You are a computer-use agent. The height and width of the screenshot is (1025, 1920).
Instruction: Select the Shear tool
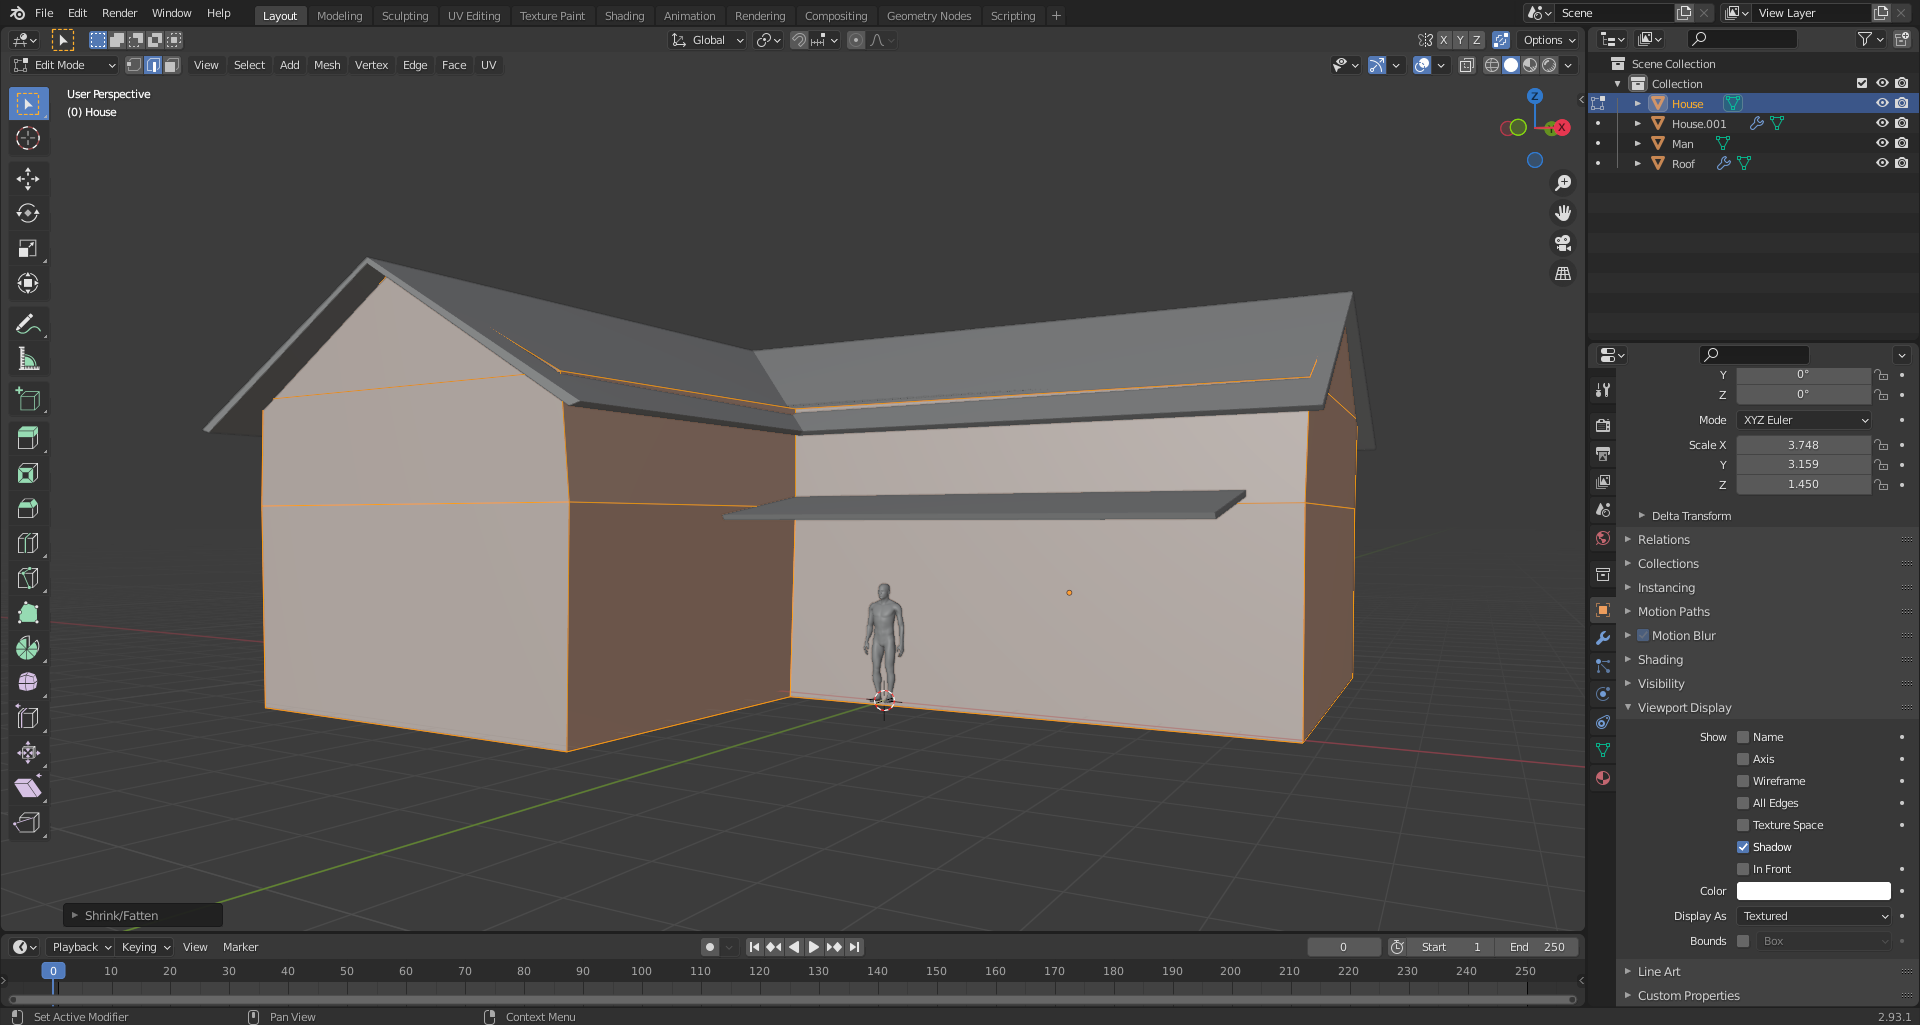pos(28,788)
